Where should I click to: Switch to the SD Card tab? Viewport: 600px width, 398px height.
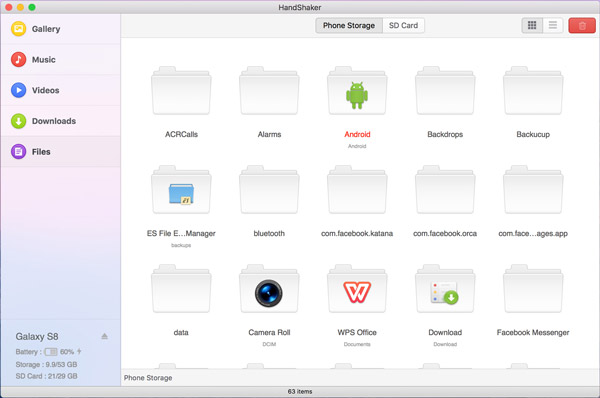(403, 26)
